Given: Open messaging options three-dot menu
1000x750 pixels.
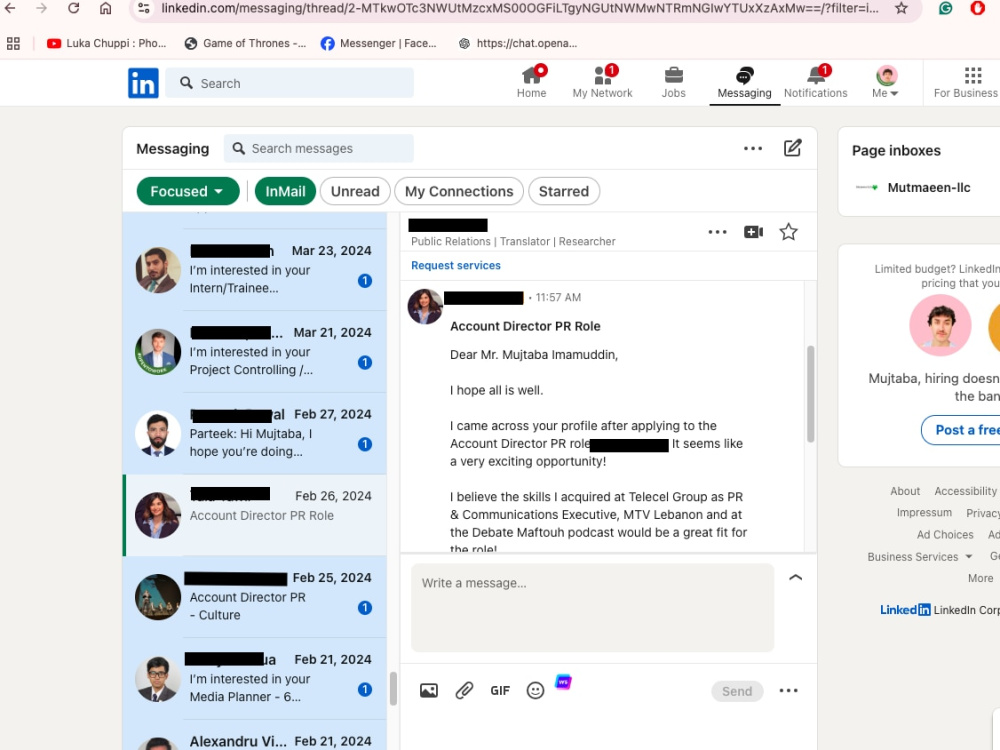Looking at the screenshot, I should [753, 149].
